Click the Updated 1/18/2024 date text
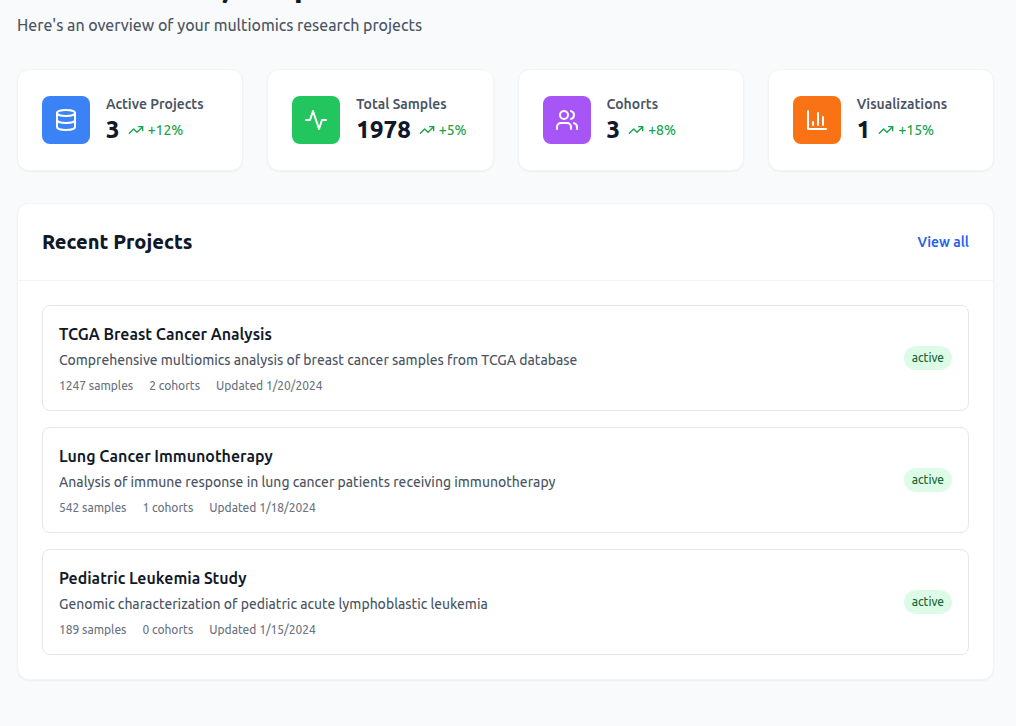The height and width of the screenshot is (726, 1016). pos(262,508)
